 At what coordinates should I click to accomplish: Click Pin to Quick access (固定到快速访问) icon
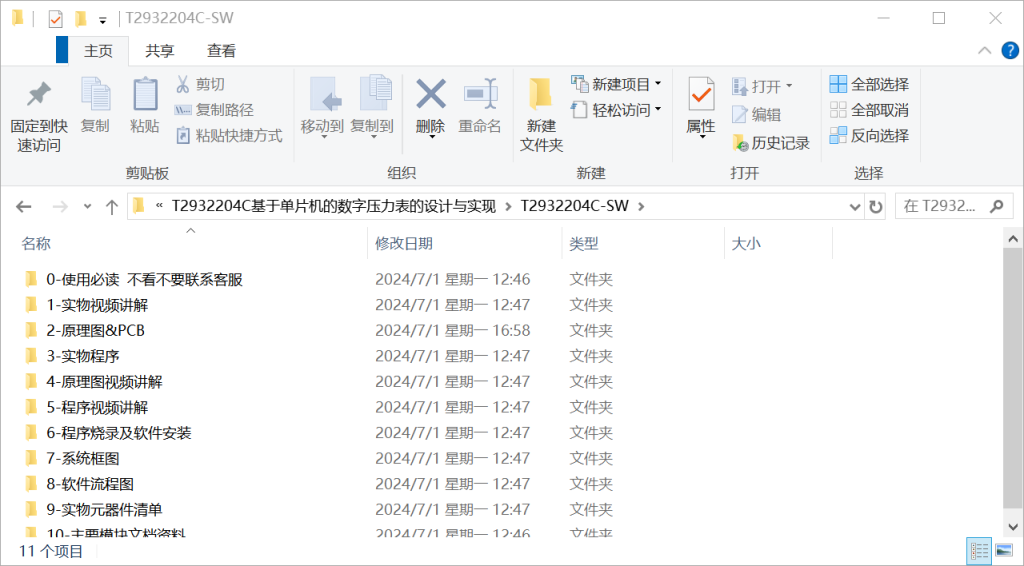(x=39, y=95)
